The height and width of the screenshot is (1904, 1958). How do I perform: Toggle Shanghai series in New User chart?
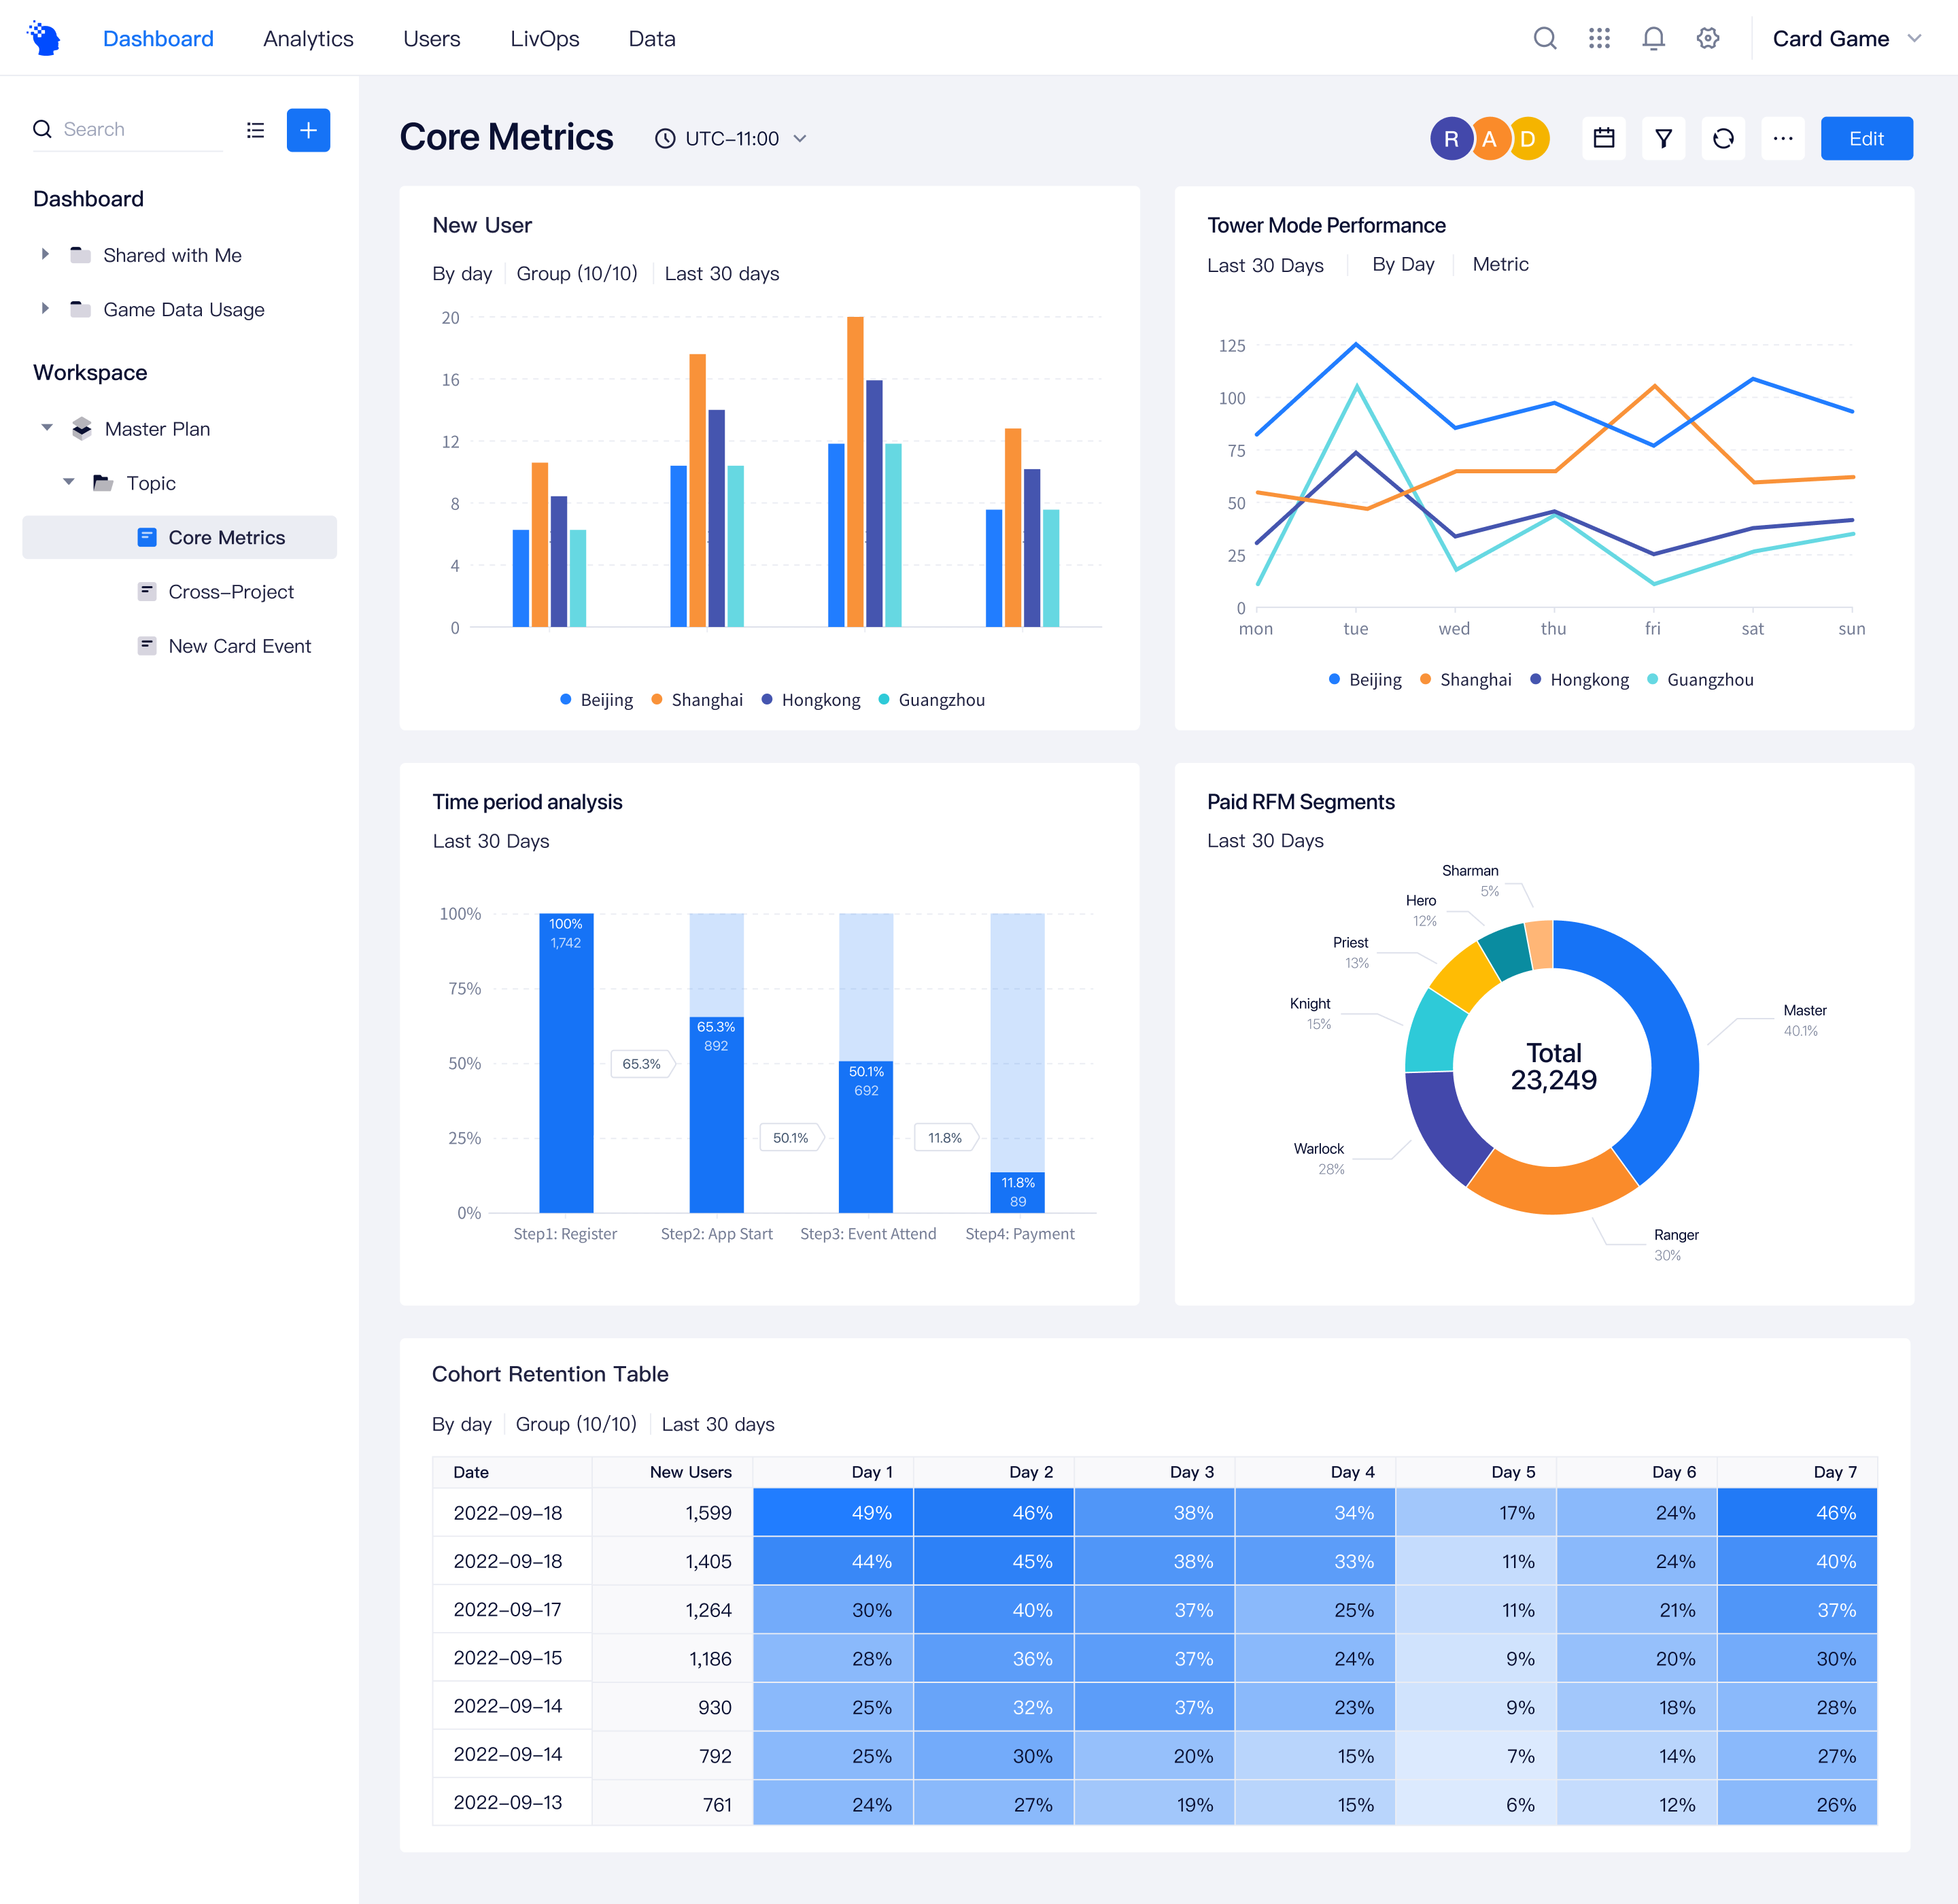click(696, 699)
